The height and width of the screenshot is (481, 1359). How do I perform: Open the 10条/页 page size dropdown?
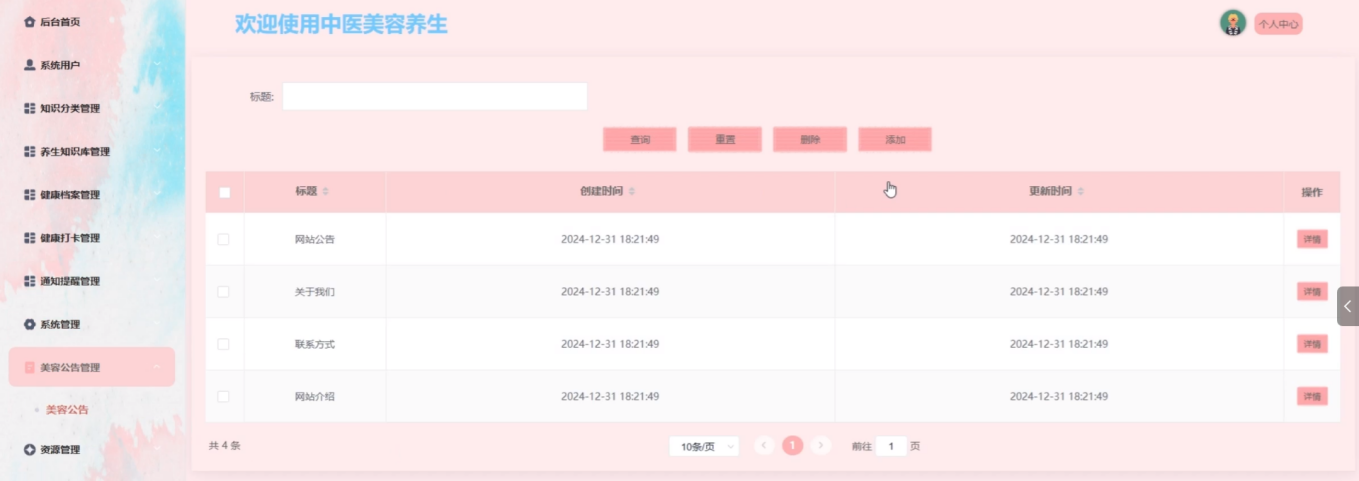pyautogui.click(x=704, y=446)
